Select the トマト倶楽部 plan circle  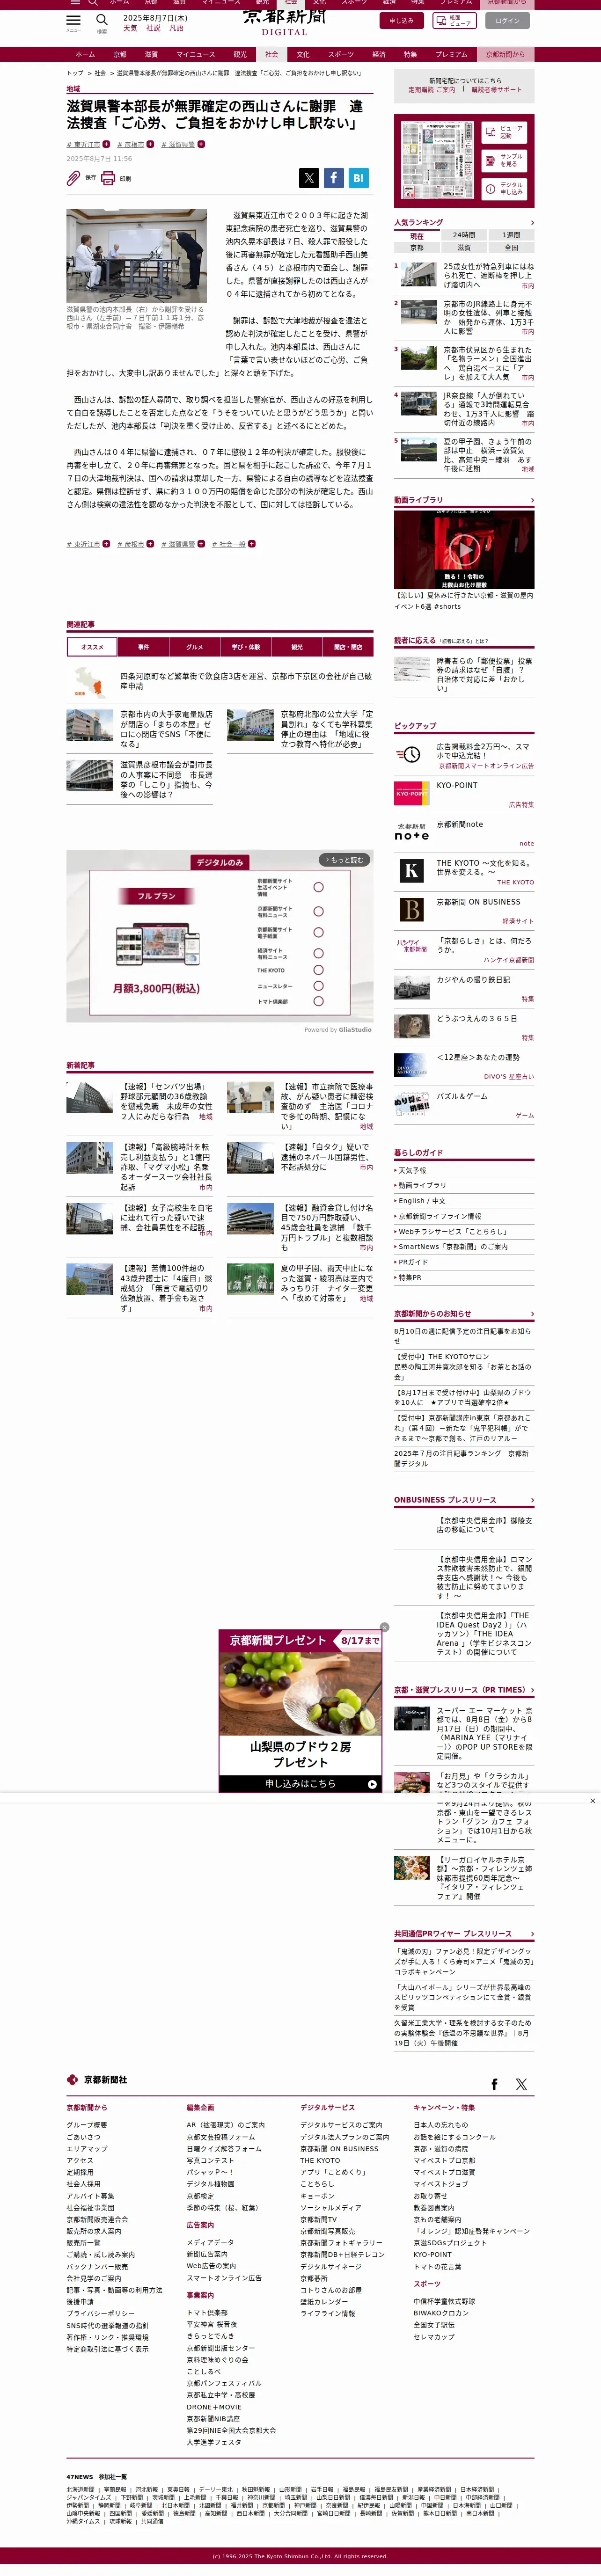pos(318,1001)
